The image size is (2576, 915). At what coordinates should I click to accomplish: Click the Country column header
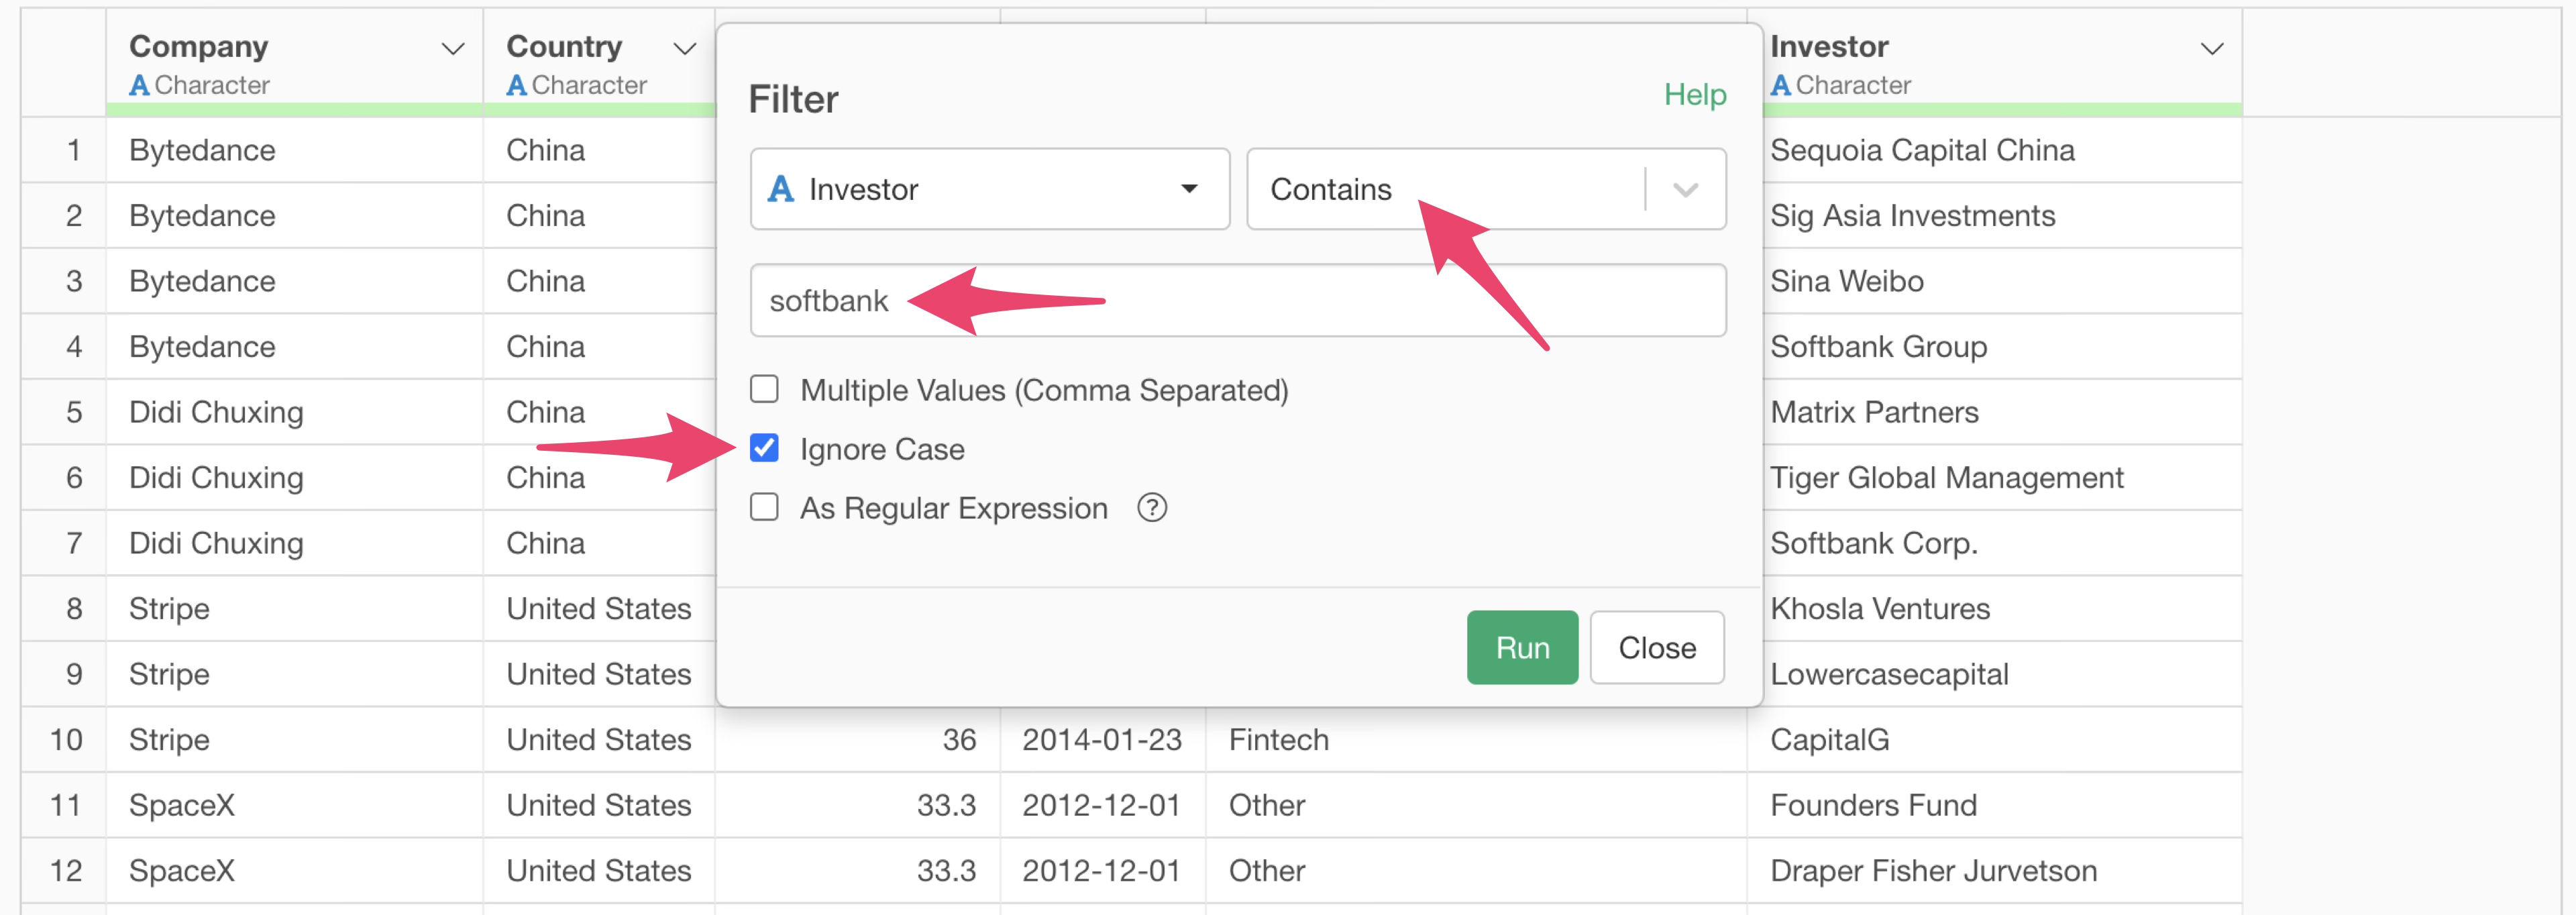(x=599, y=62)
